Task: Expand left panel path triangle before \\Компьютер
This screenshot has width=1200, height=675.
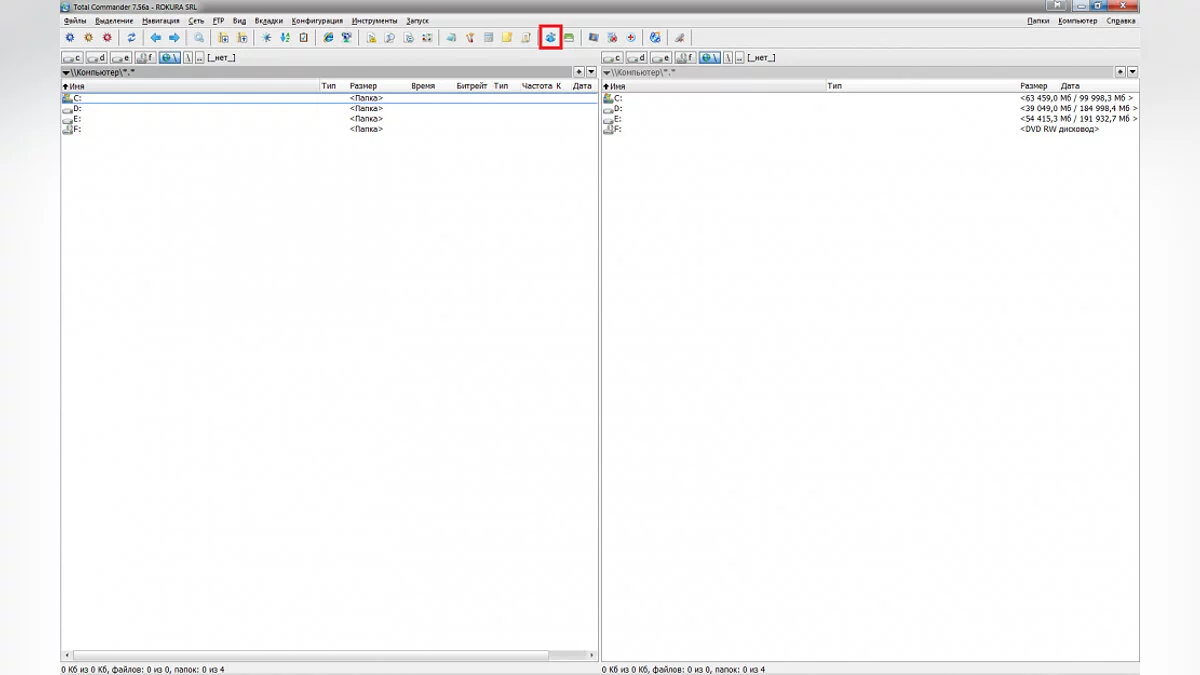Action: [66, 73]
